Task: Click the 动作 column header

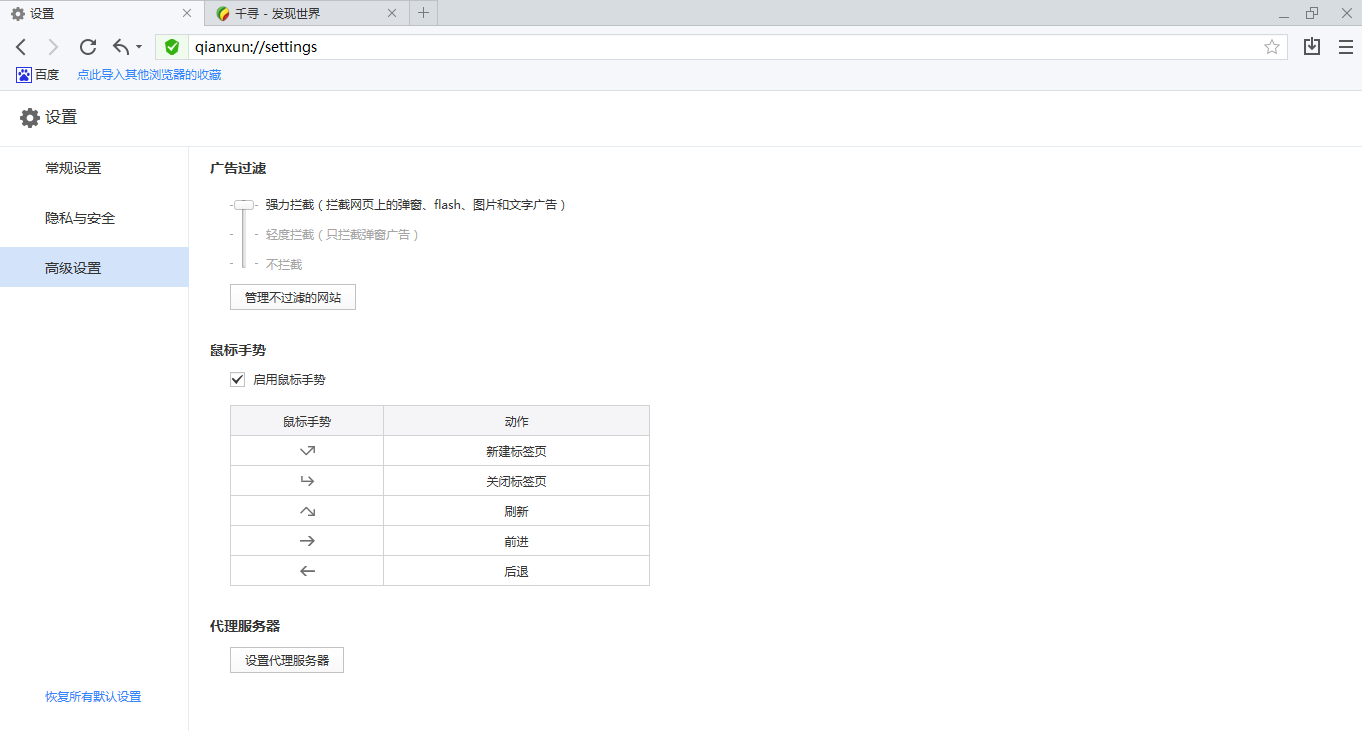Action: pos(516,421)
